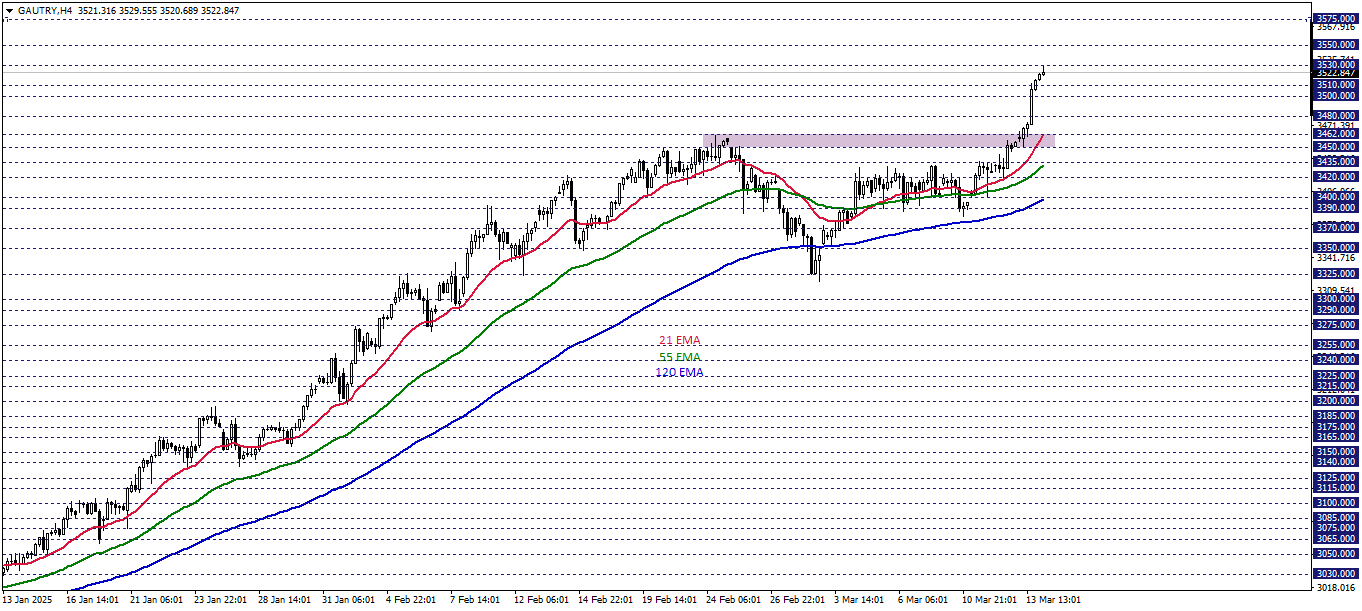Click the 3018.016 value on price axis

(1336, 589)
